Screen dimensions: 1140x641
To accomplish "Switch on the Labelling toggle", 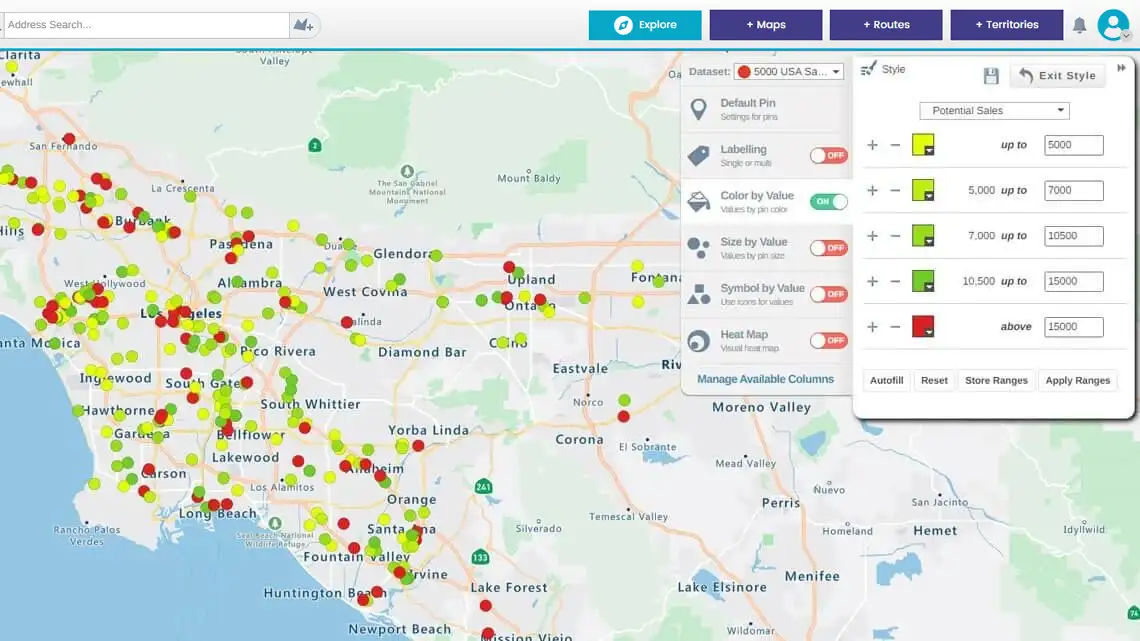I will click(830, 155).
